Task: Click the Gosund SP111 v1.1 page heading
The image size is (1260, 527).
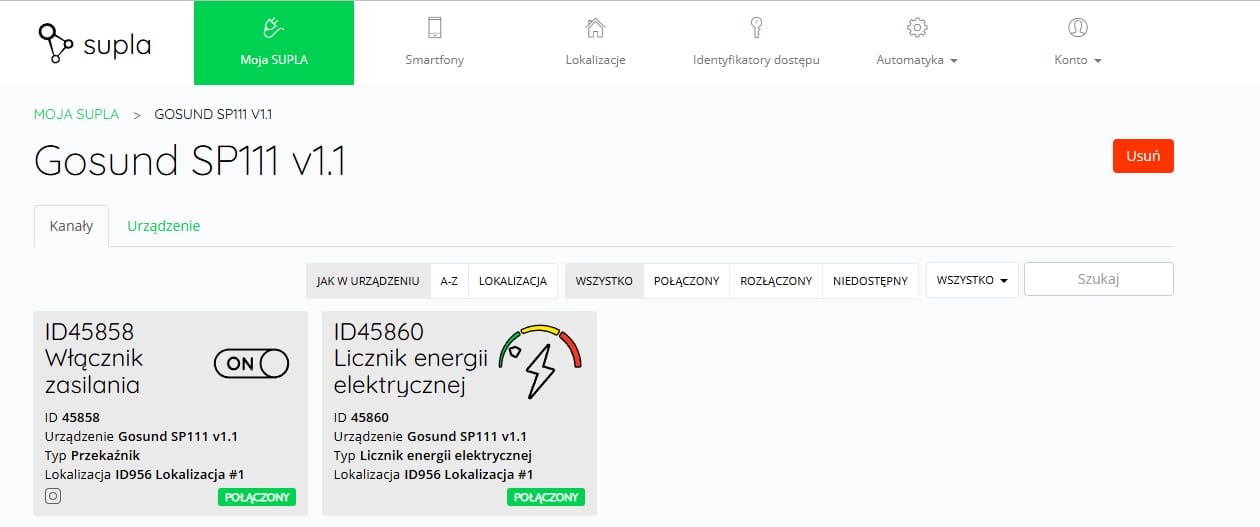Action: click(x=190, y=162)
